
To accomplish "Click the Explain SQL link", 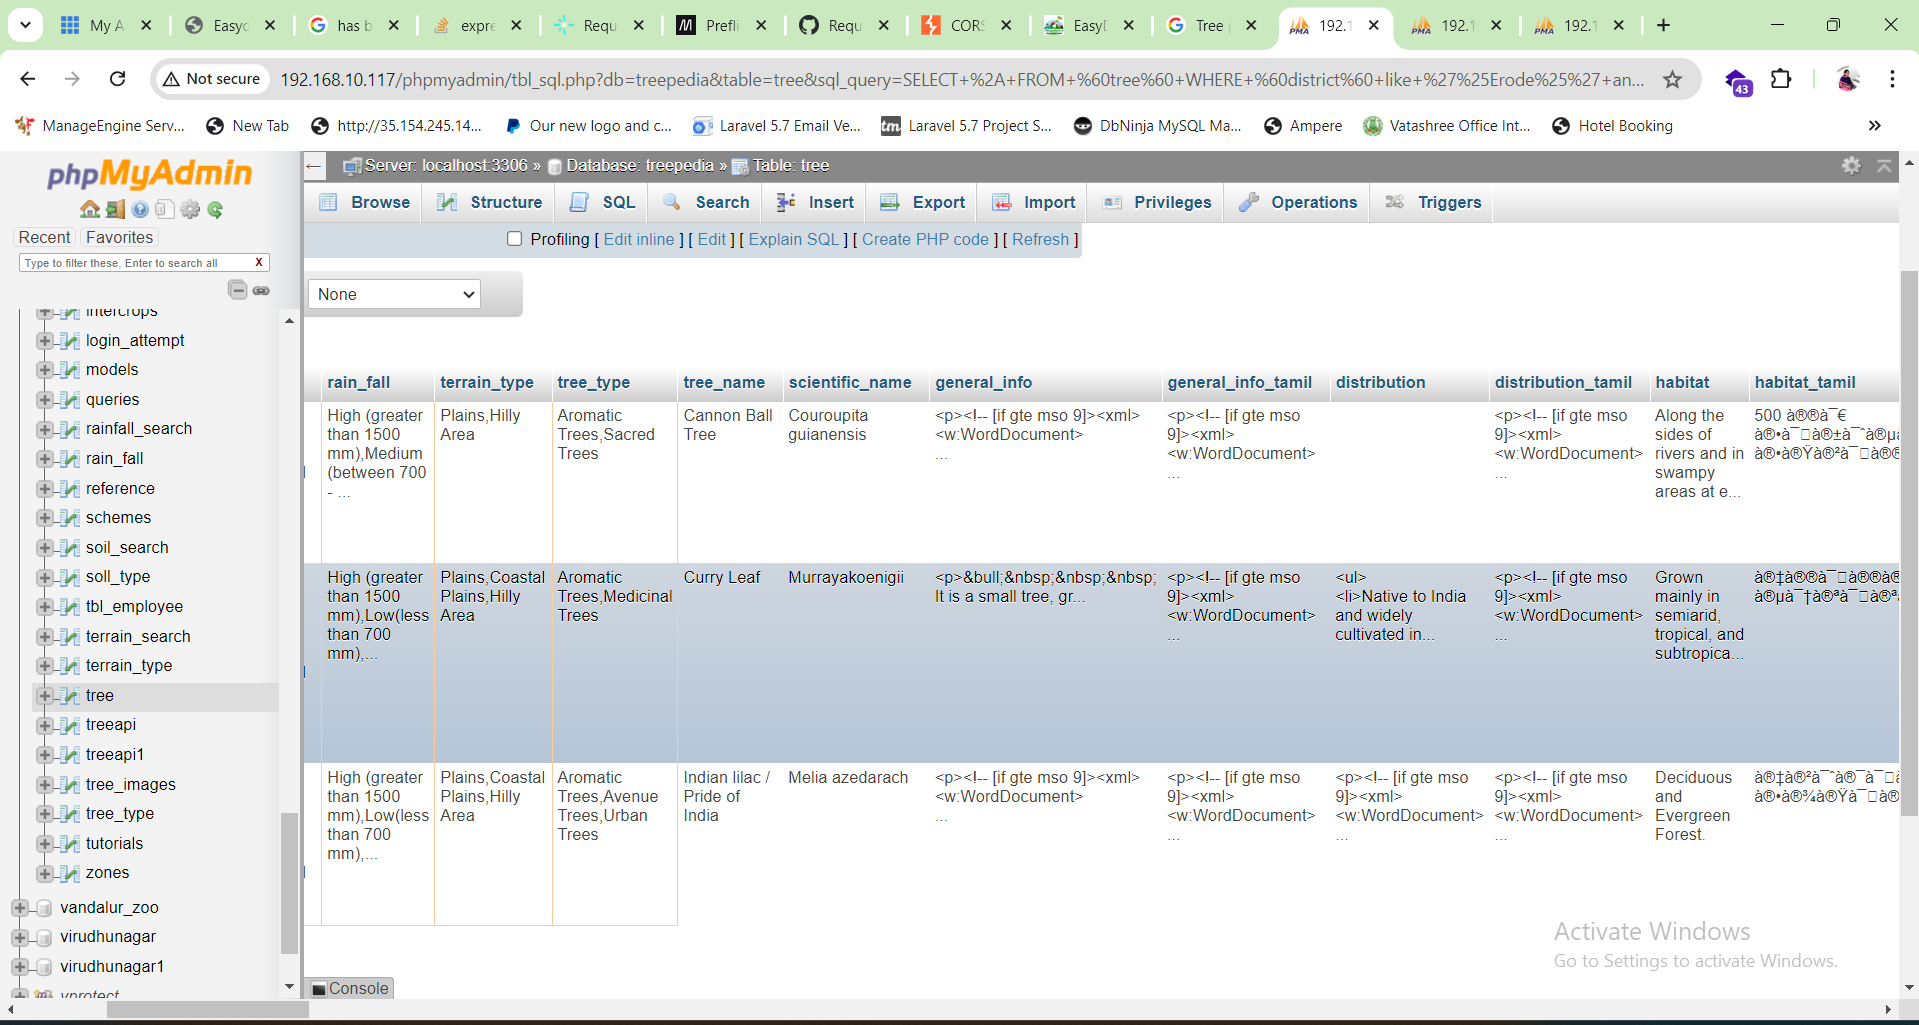I will (x=794, y=239).
